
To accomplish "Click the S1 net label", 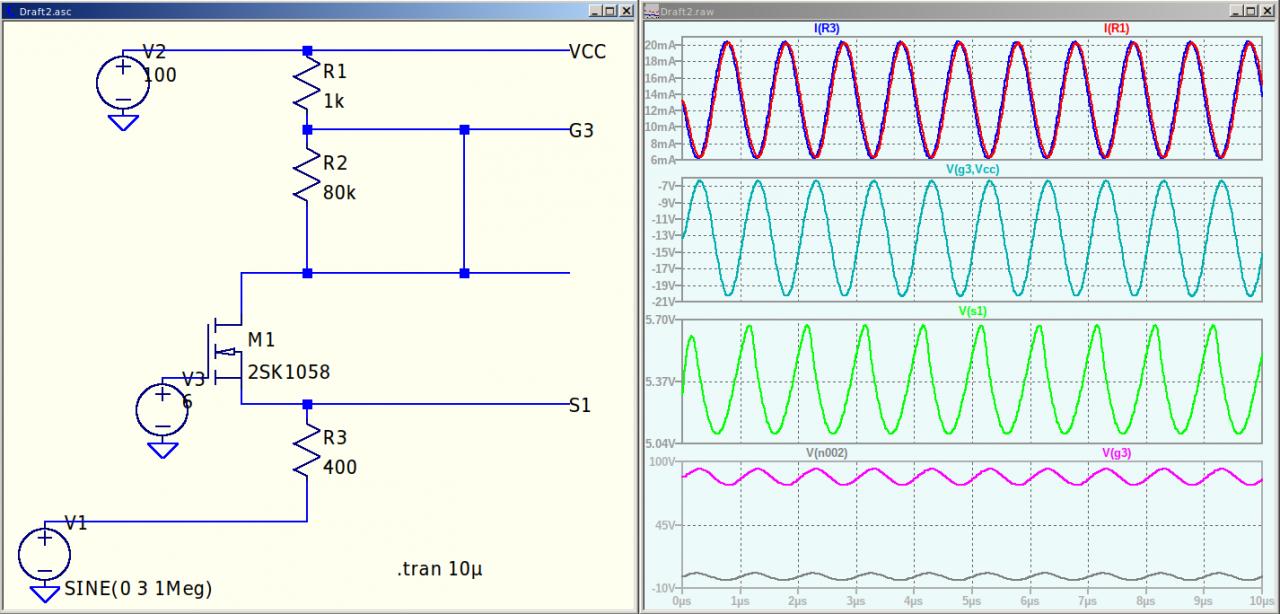I will pos(580,405).
